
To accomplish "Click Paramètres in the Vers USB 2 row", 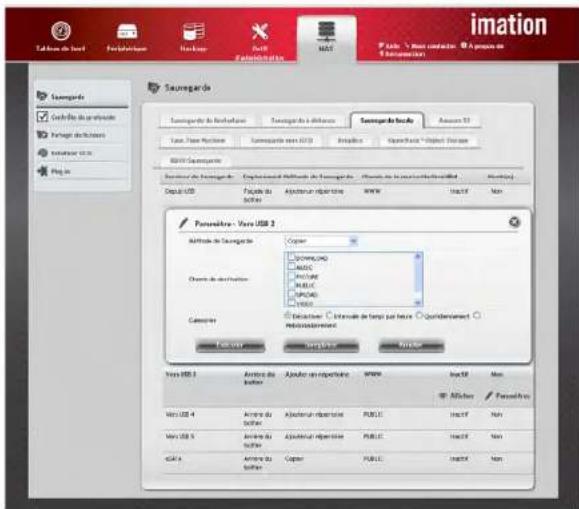I will pos(507,396).
